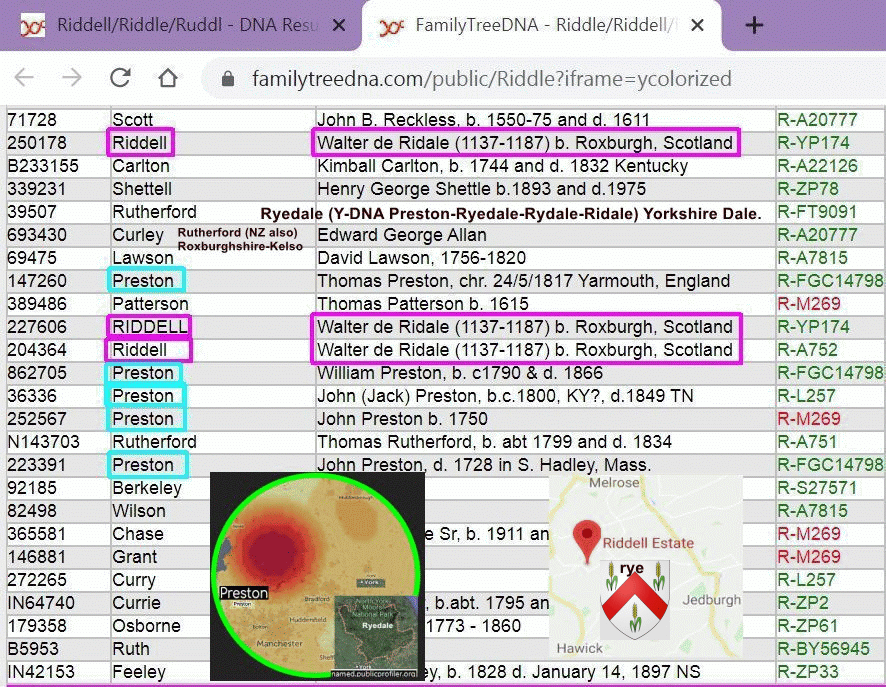Click the browser back arrow
Screen dimensions: 886x687
[24, 77]
